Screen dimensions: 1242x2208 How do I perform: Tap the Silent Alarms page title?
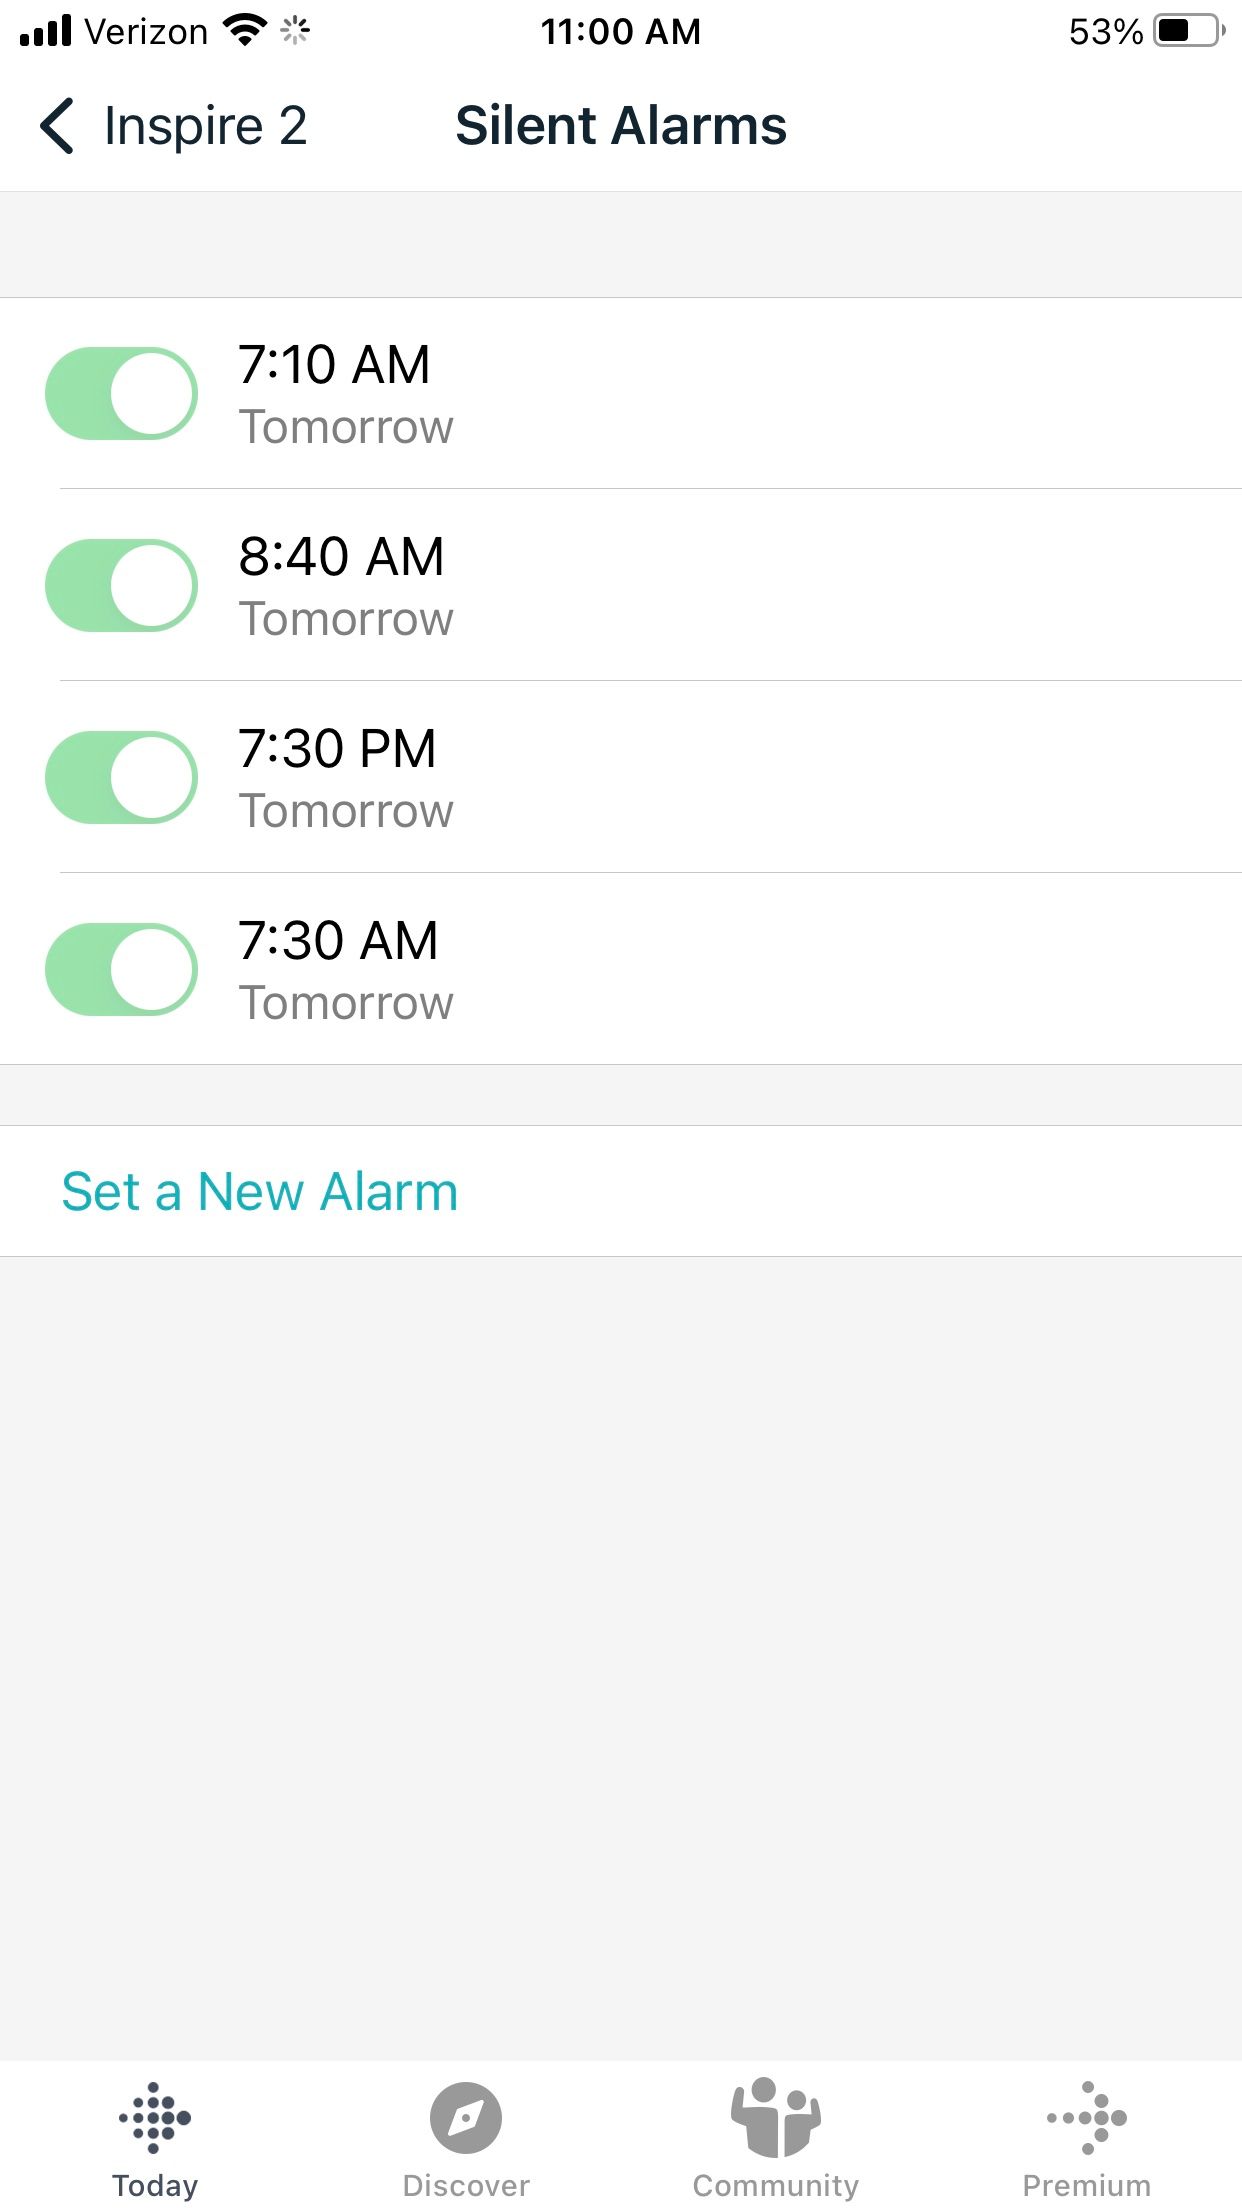(x=621, y=126)
